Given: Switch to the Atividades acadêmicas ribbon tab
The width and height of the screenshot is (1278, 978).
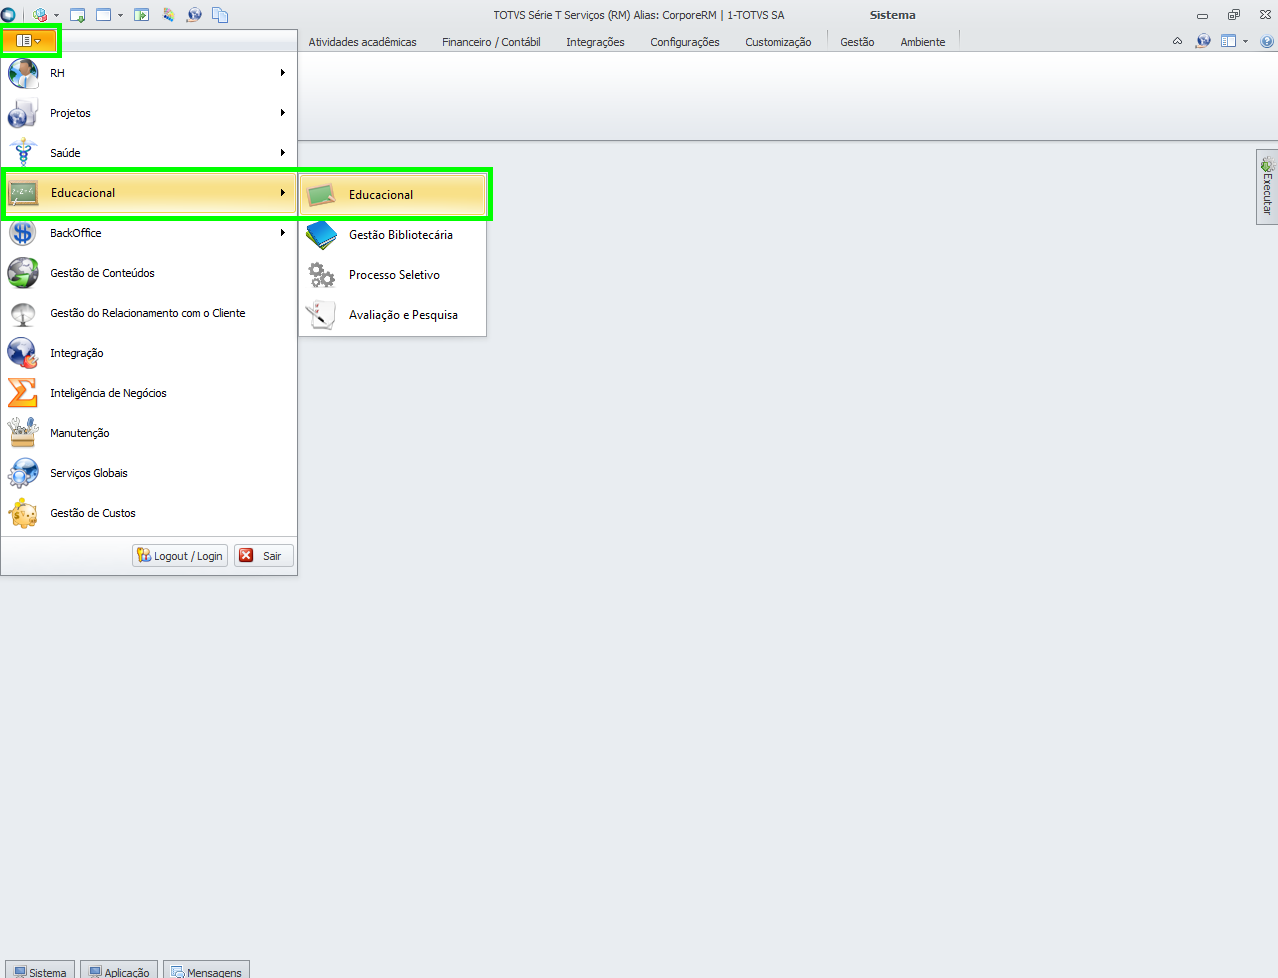Looking at the screenshot, I should click(362, 42).
